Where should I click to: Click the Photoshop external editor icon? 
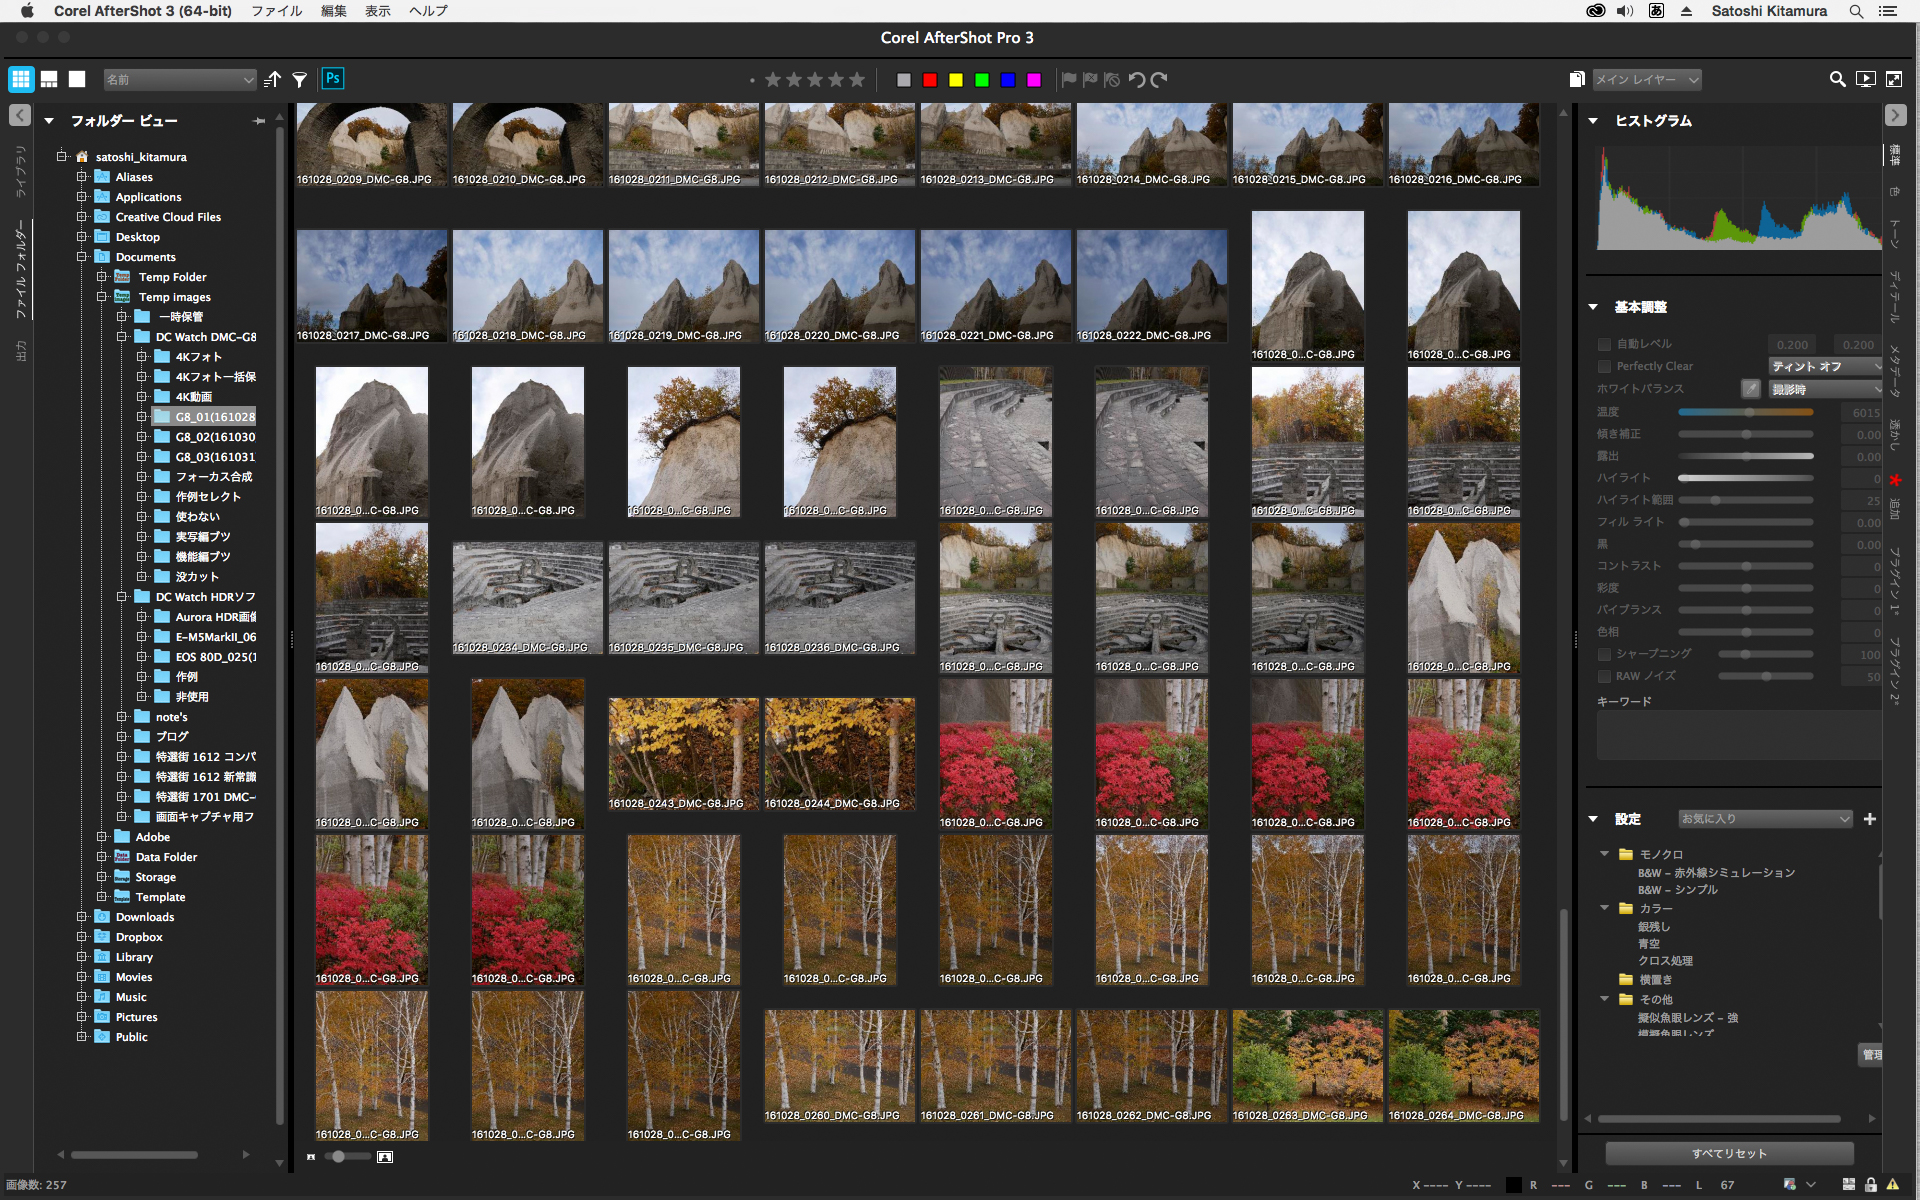pyautogui.click(x=333, y=79)
